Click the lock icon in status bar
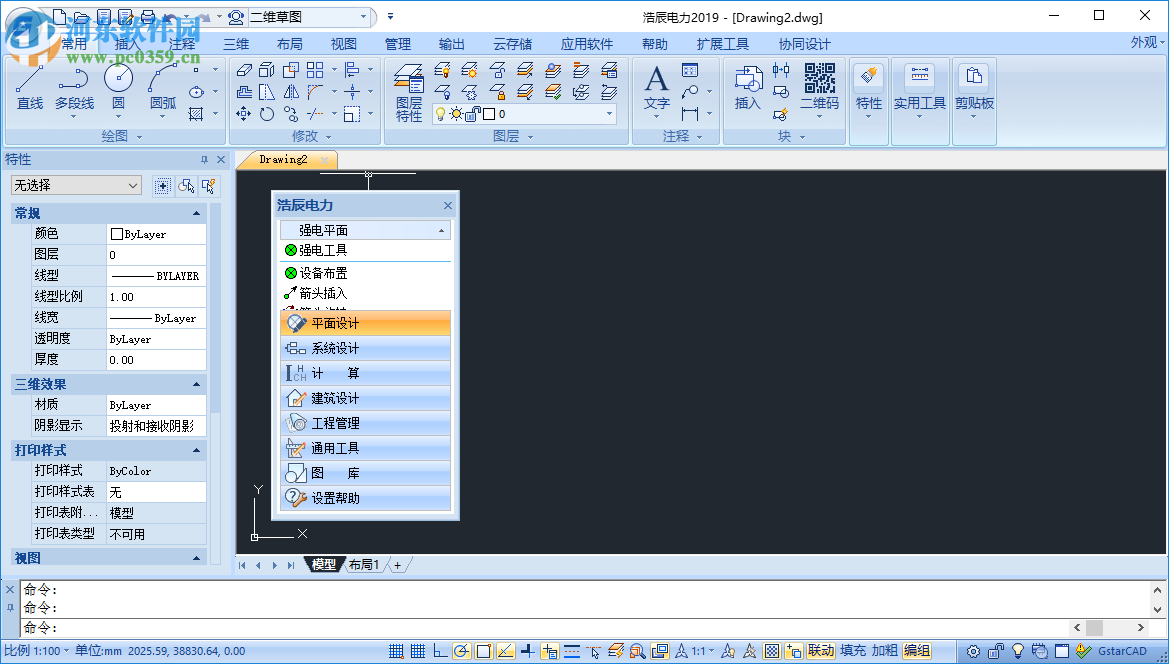 (996, 651)
